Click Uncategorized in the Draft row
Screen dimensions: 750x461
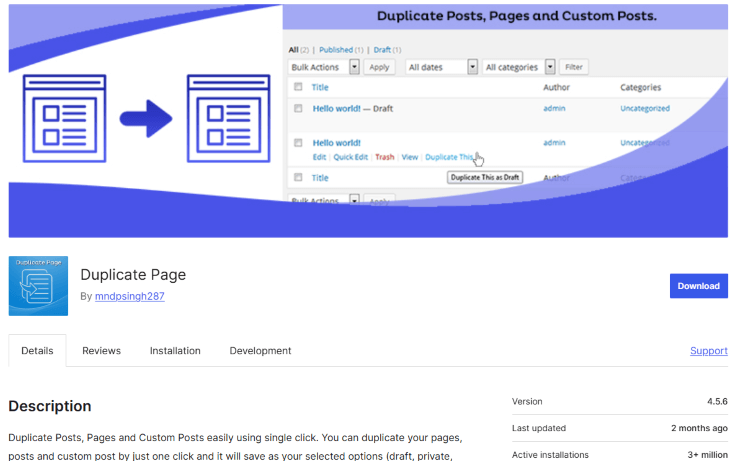[645, 108]
